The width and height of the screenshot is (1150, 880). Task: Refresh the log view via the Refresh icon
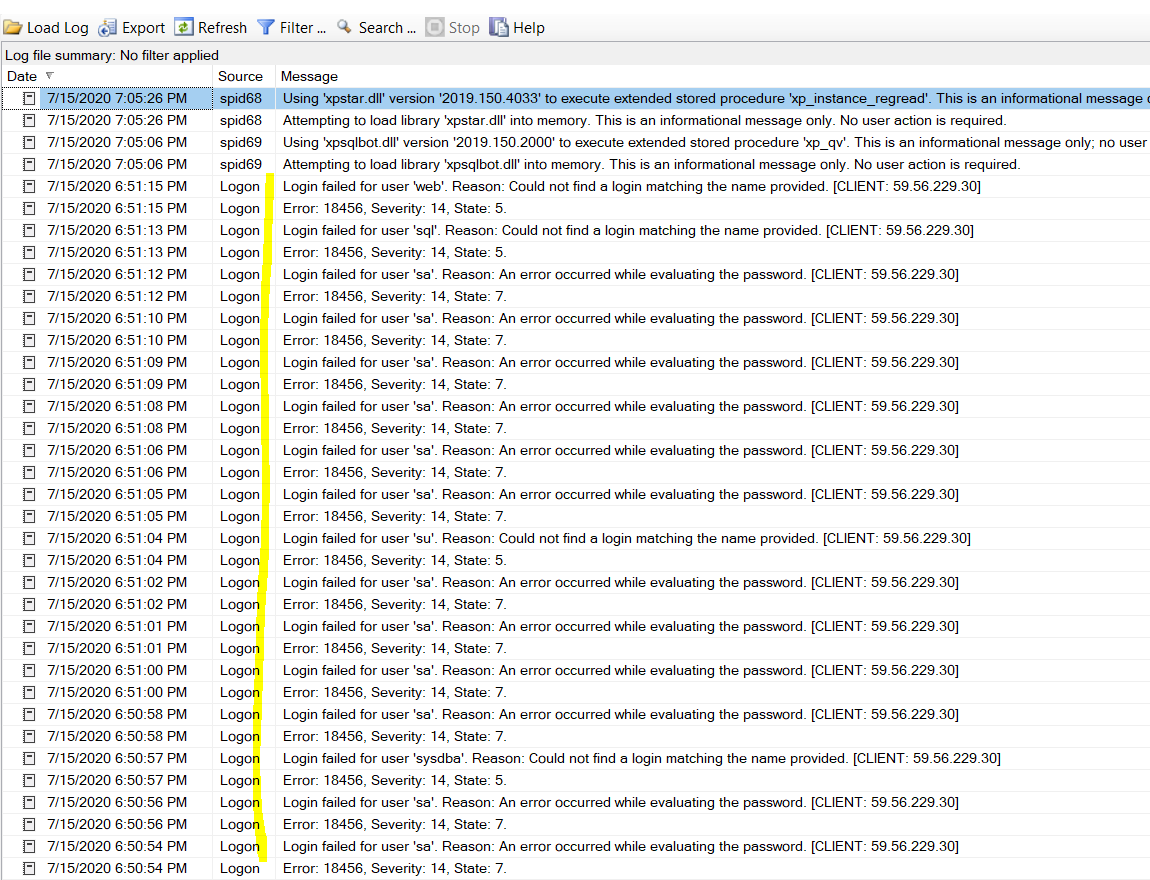[x=185, y=27]
